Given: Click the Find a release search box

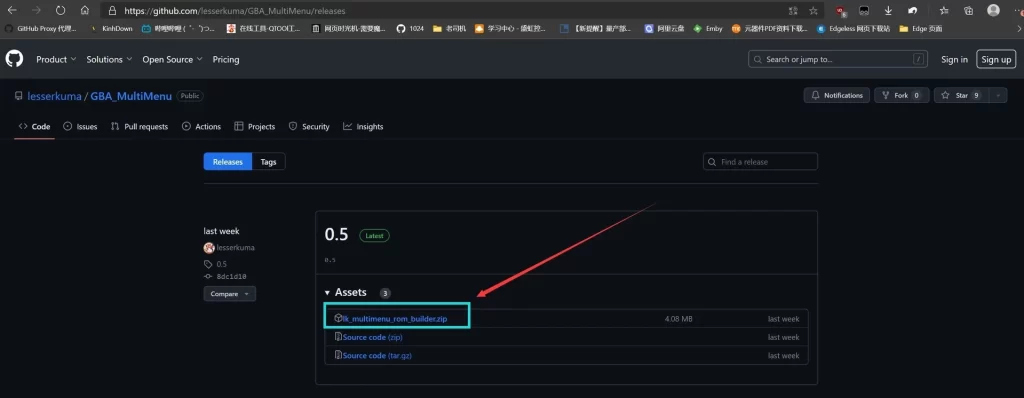Looking at the screenshot, I should [760, 161].
